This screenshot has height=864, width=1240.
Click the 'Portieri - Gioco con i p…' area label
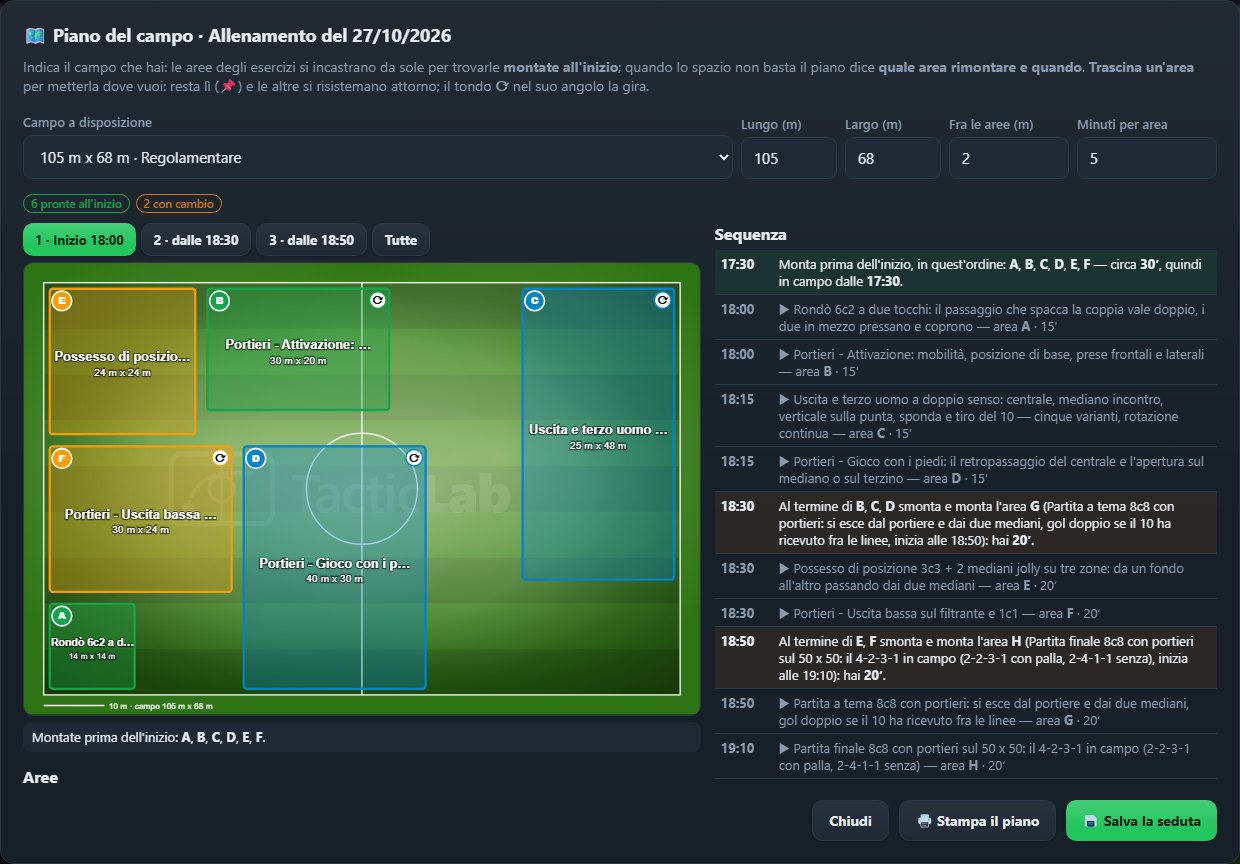(x=335, y=564)
